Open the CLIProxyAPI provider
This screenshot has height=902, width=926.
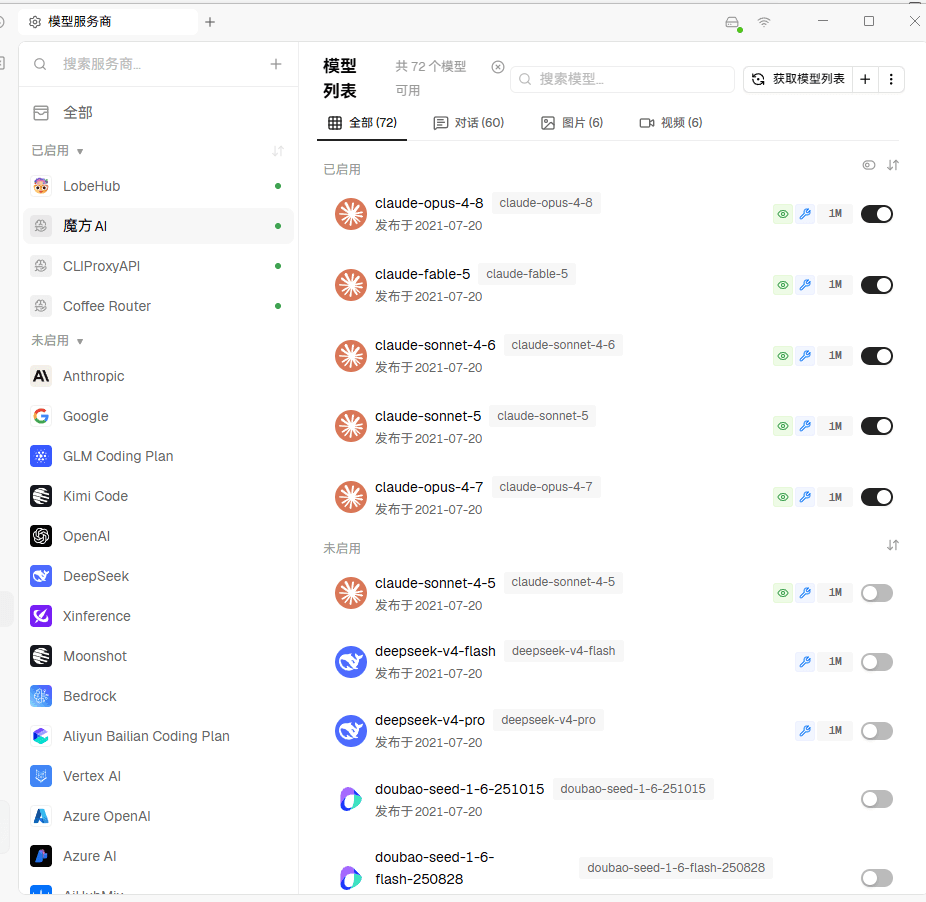click(158, 266)
